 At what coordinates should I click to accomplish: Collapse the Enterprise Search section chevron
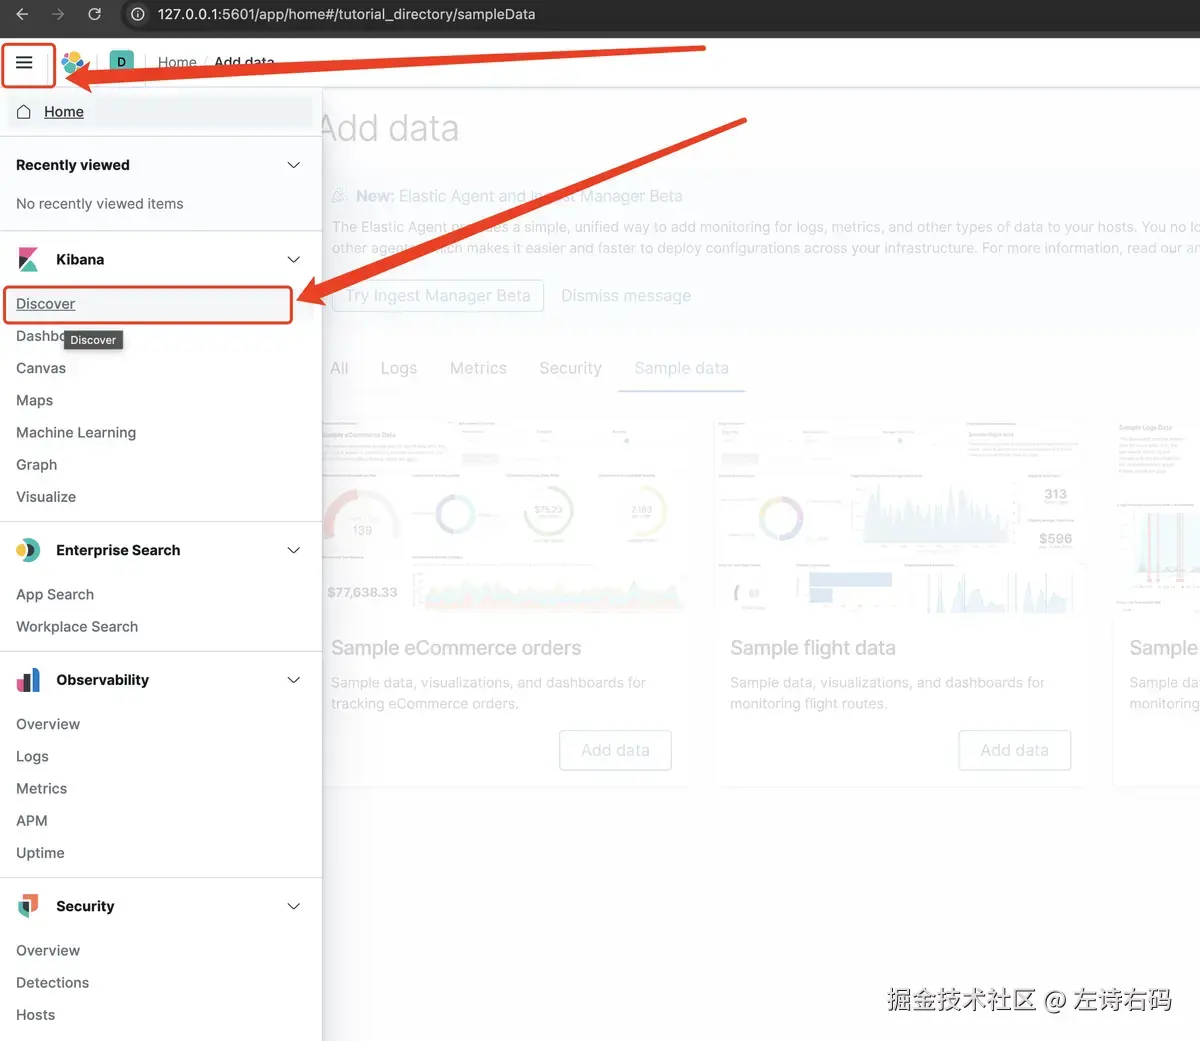[294, 550]
